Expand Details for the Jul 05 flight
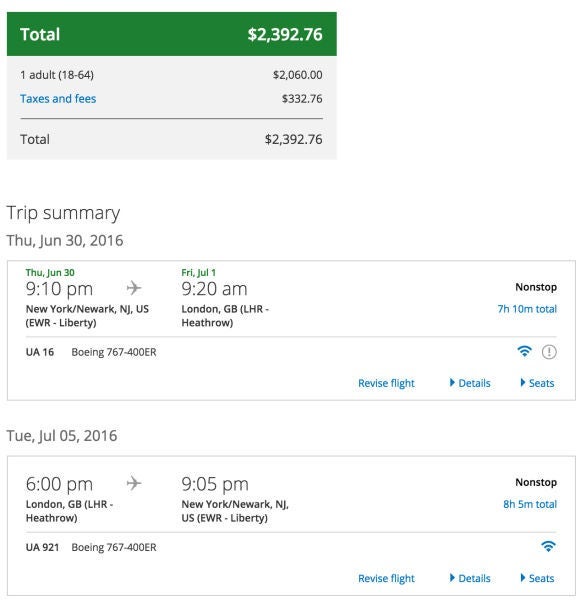580x600 pixels. coord(470,578)
